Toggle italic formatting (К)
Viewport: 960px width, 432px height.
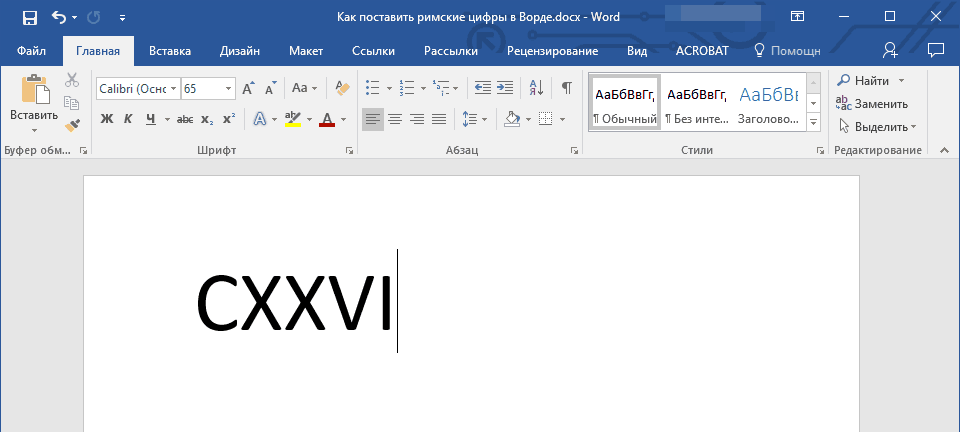(128, 120)
